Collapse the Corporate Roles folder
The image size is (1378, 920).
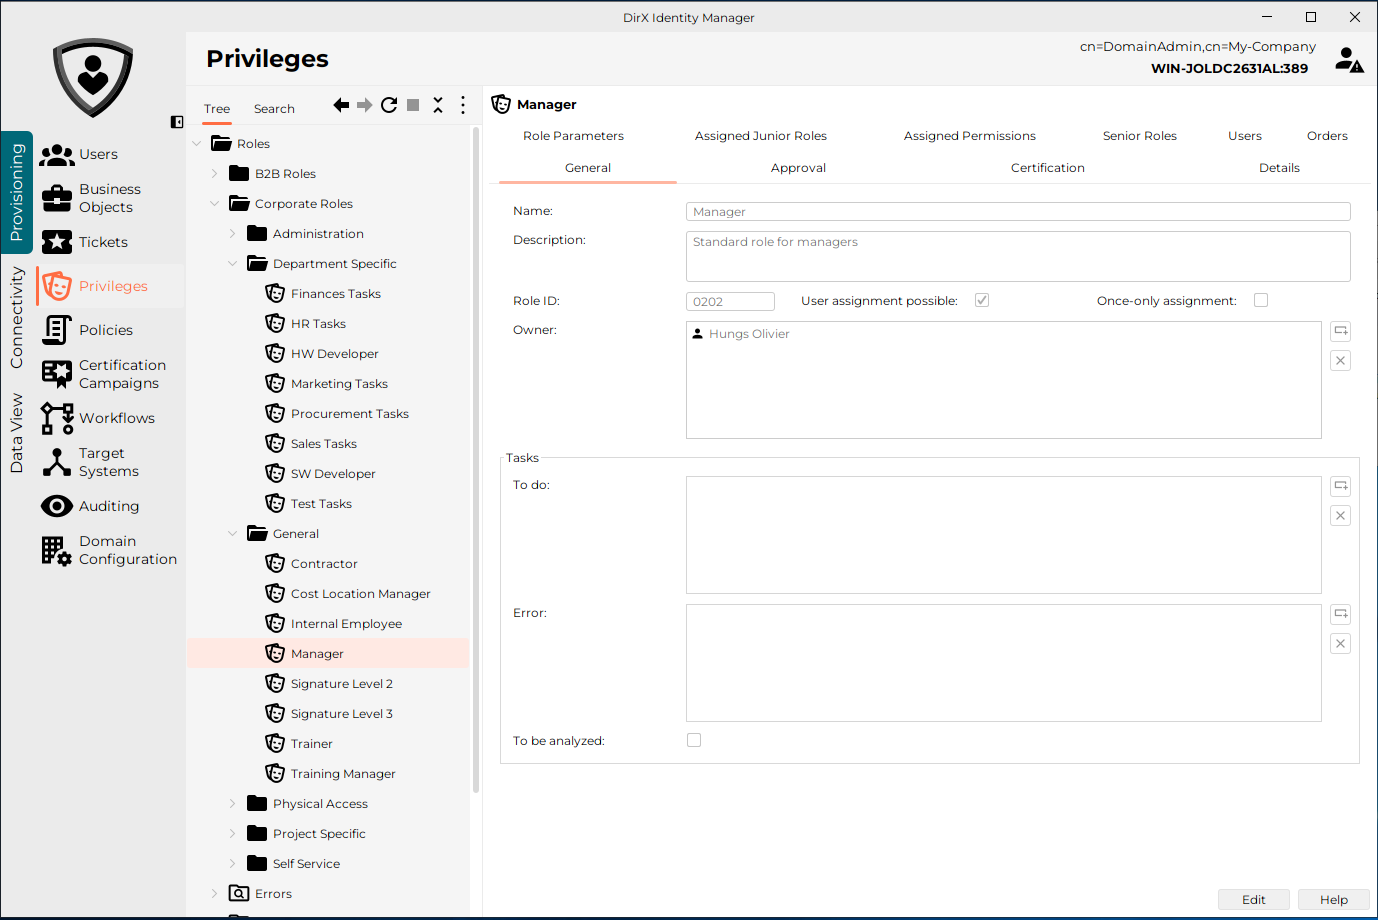pyautogui.click(x=214, y=204)
